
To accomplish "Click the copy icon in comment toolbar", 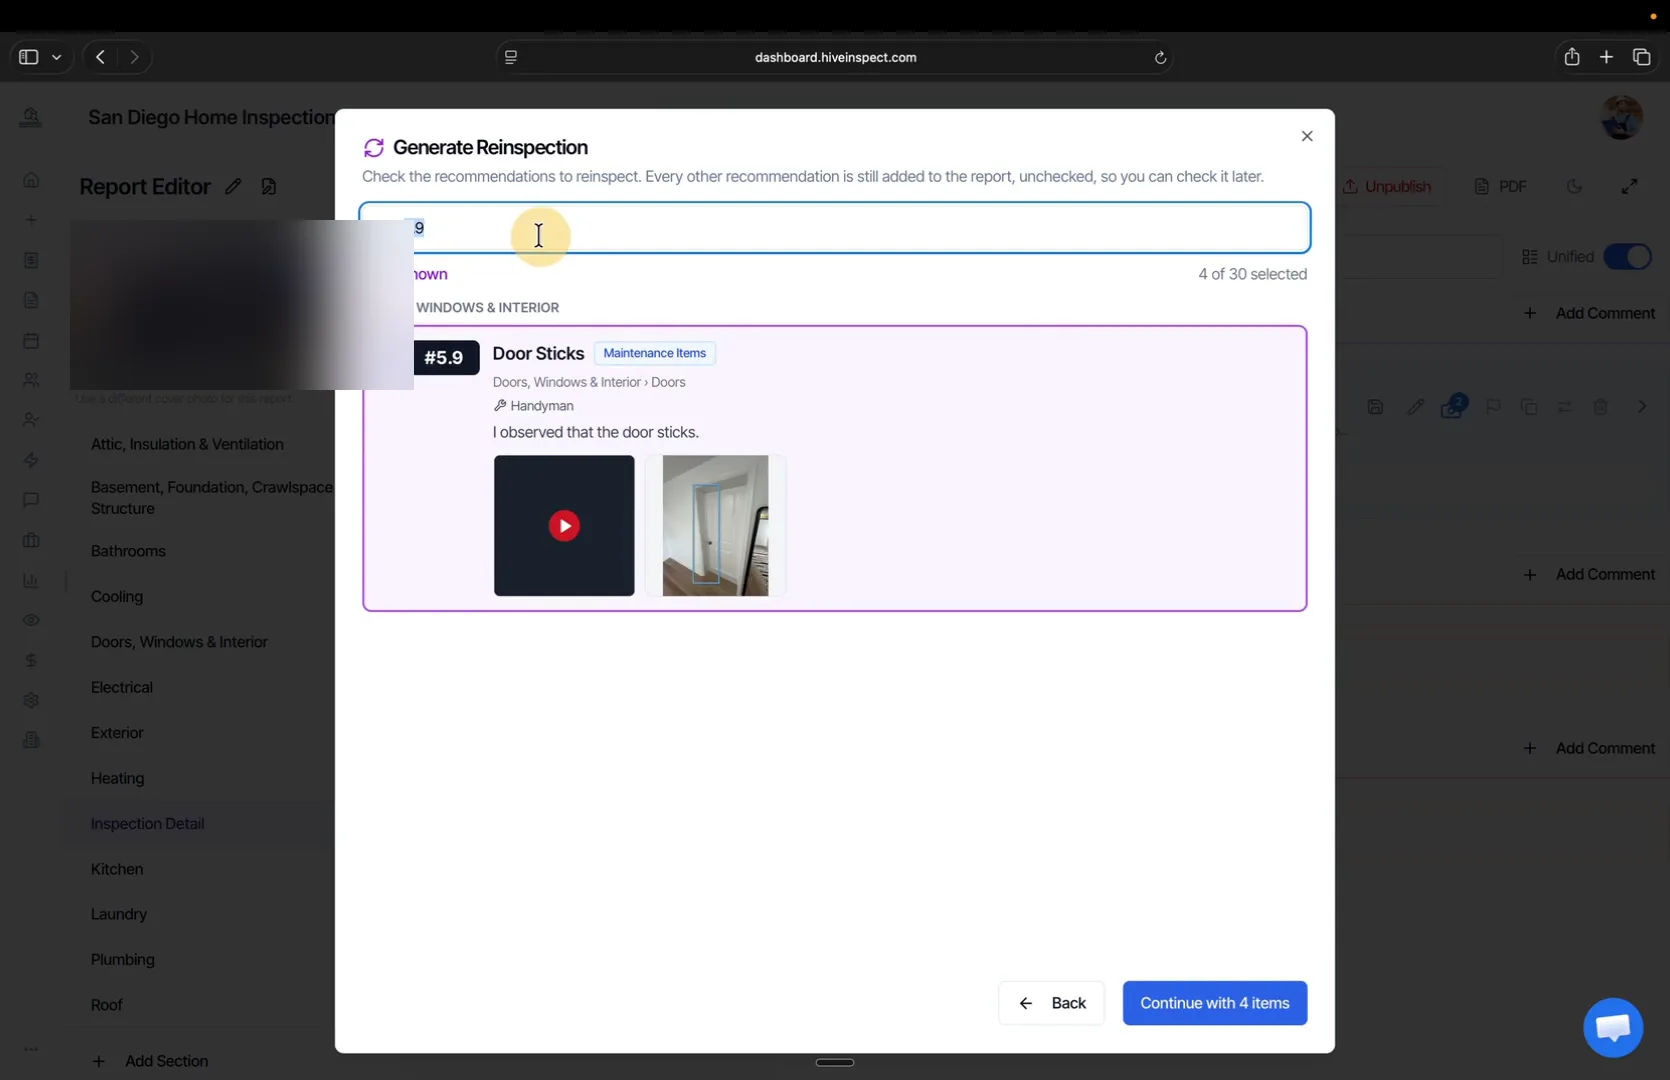I will coord(1529,407).
